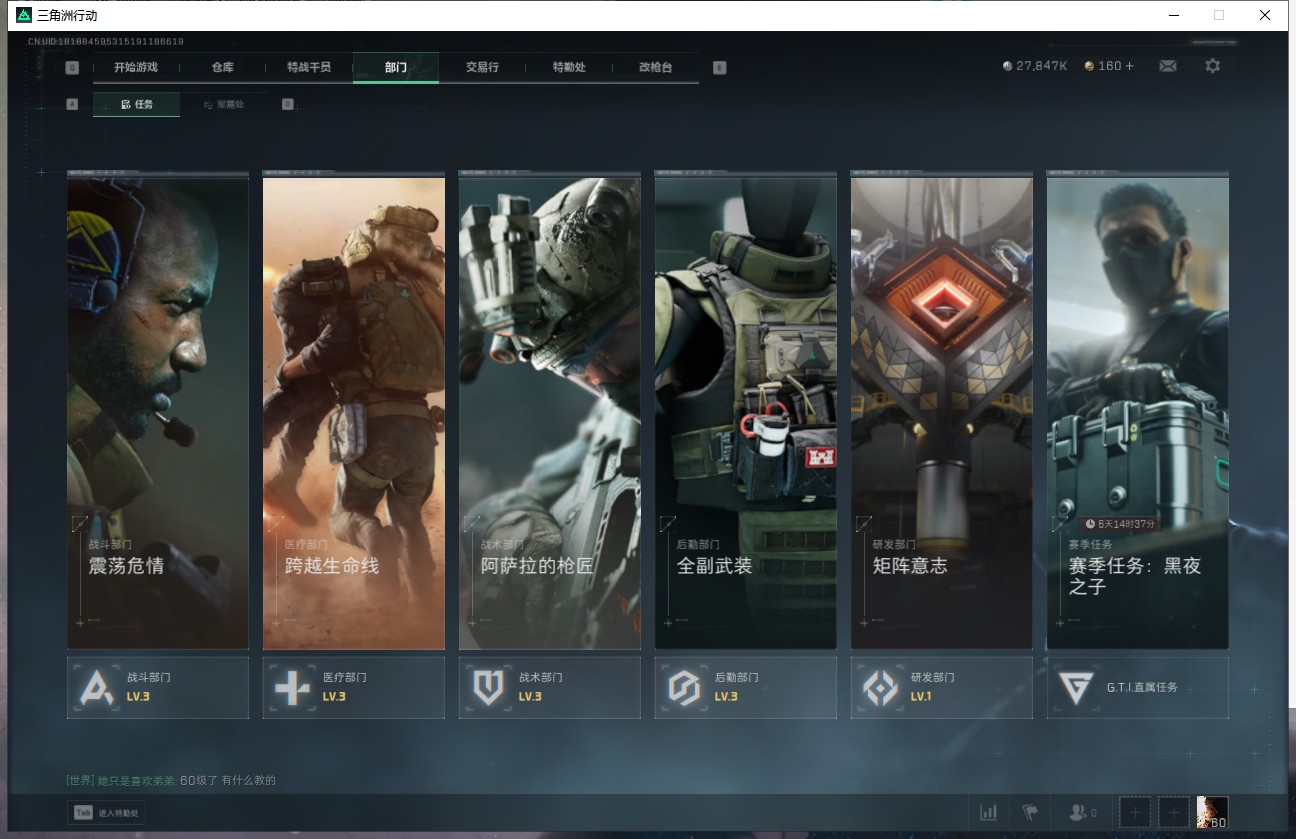Add teammate in second empty squad slot

1173,812
